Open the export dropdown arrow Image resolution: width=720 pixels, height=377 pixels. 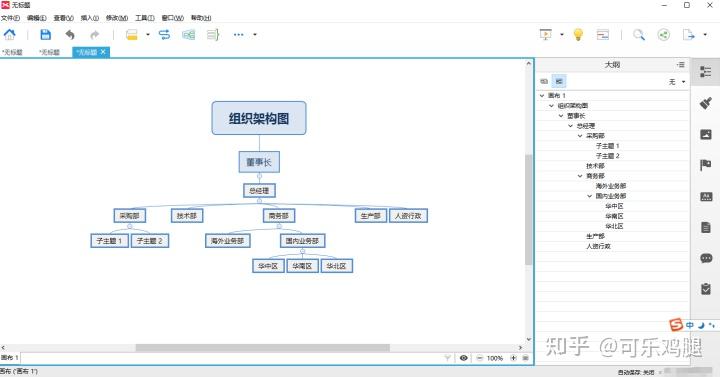(705, 34)
